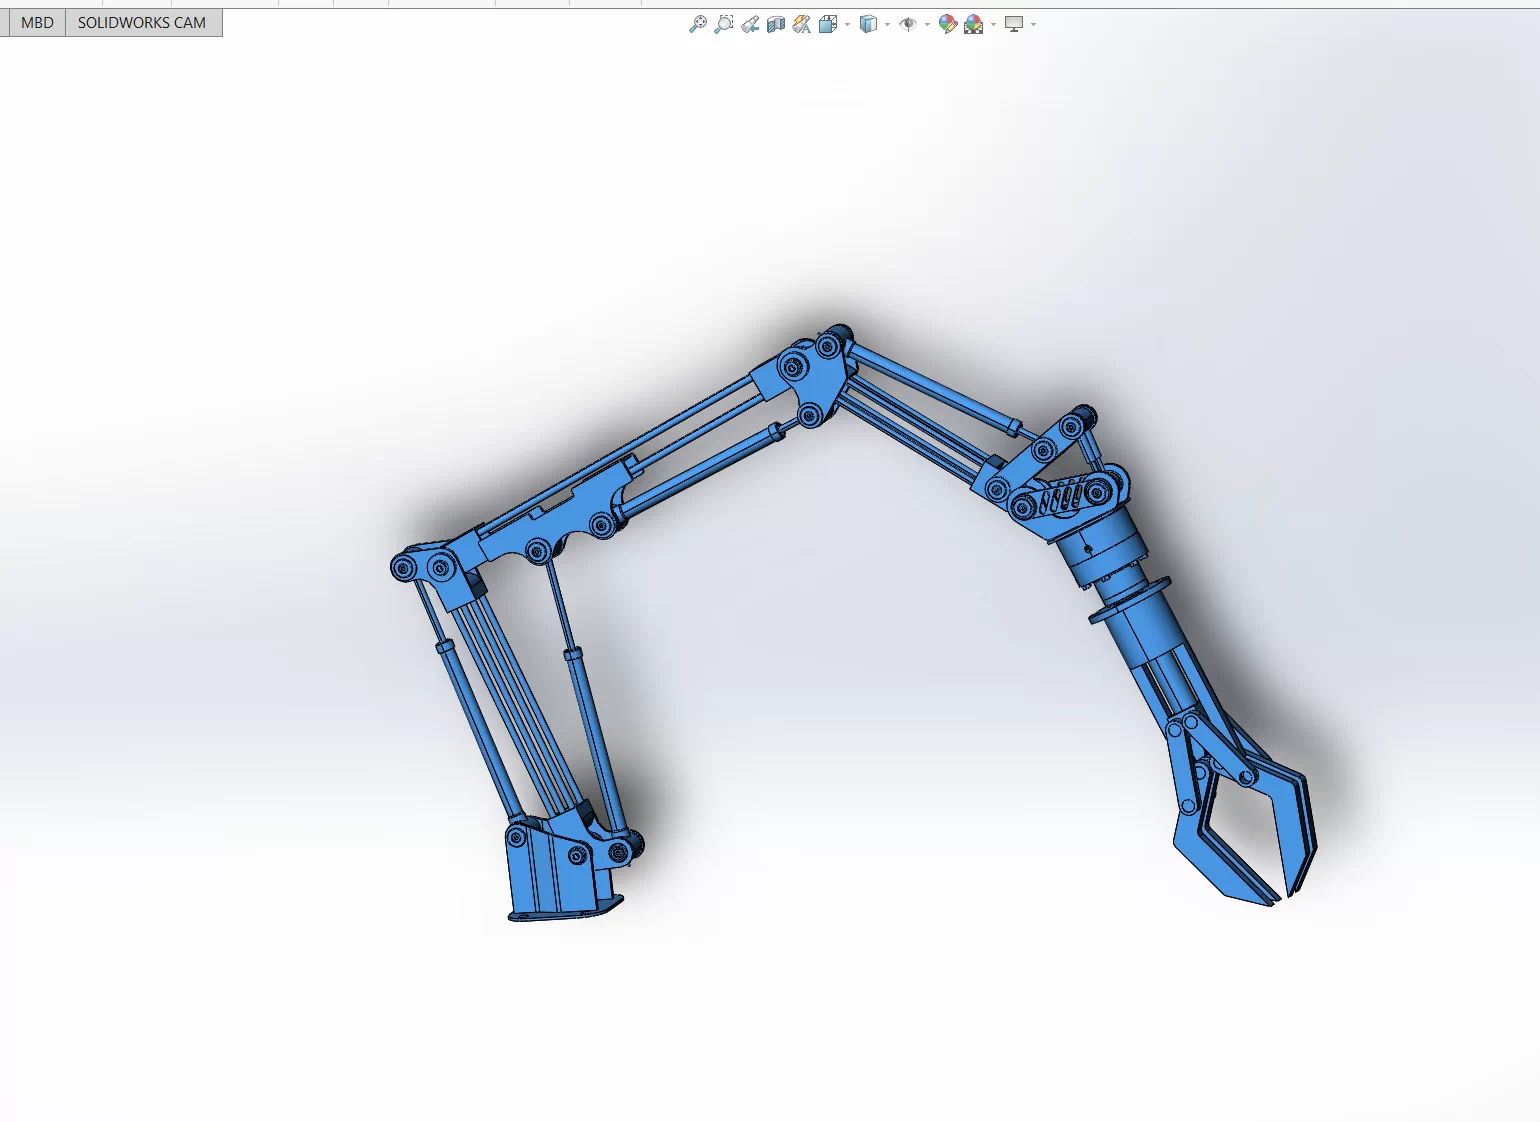
Task: Click the Previous View icon
Action: coord(750,24)
